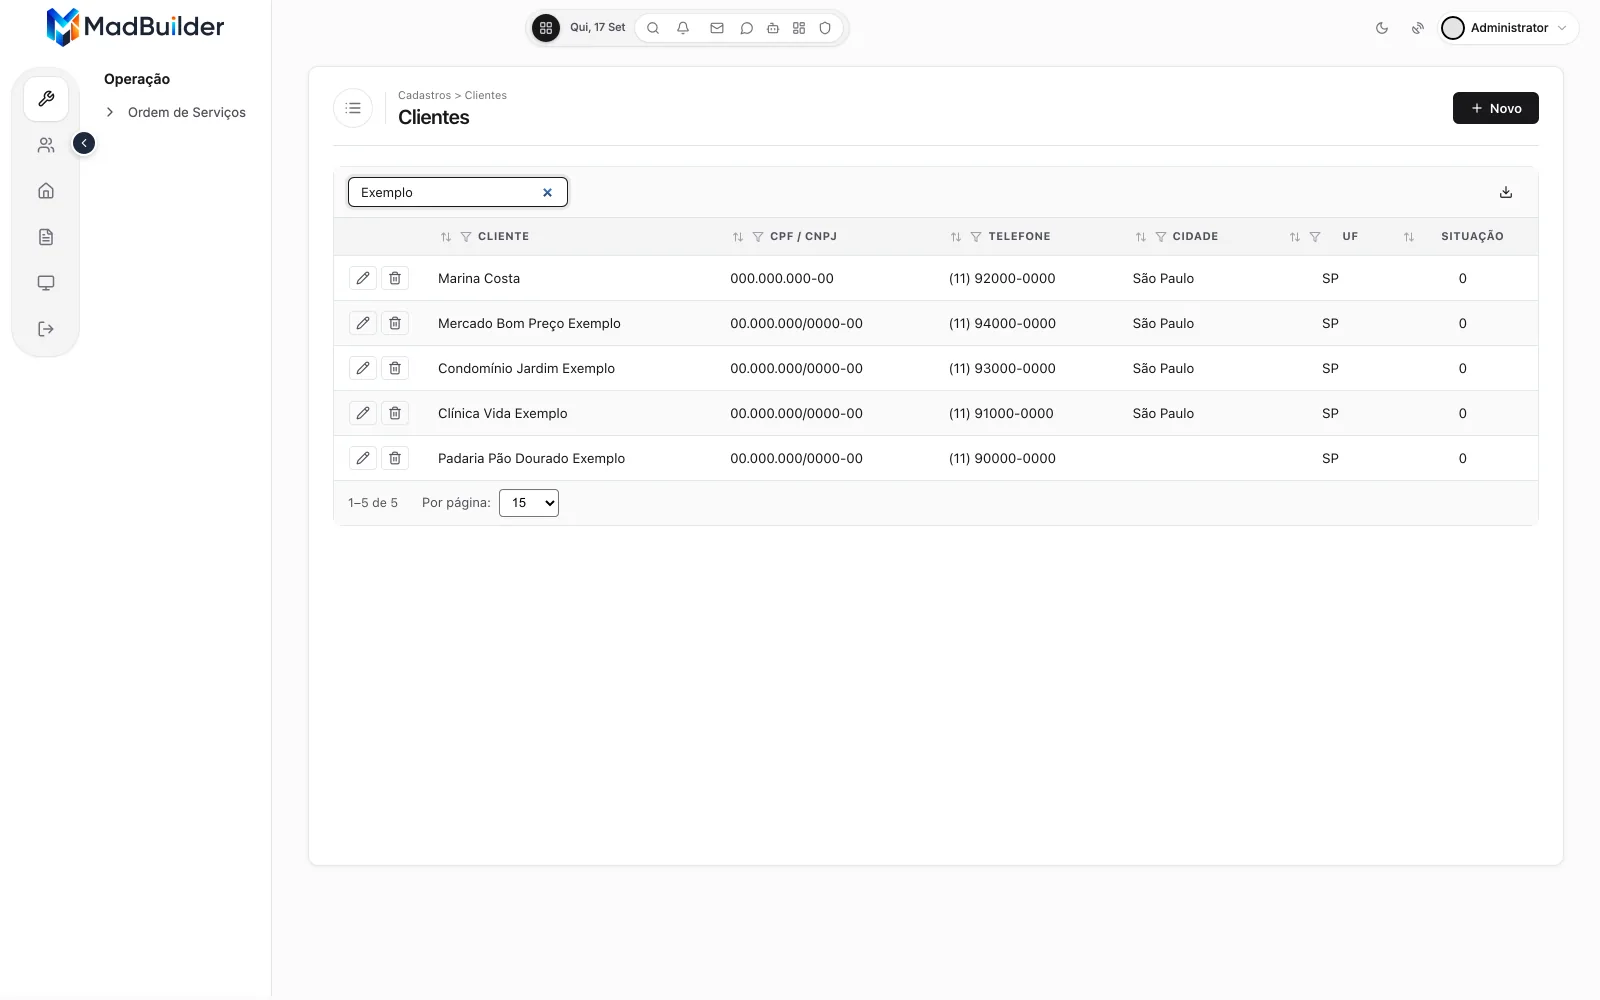The image size is (1600, 1000).
Task: Open the TELEFONE column filter
Action: (976, 237)
